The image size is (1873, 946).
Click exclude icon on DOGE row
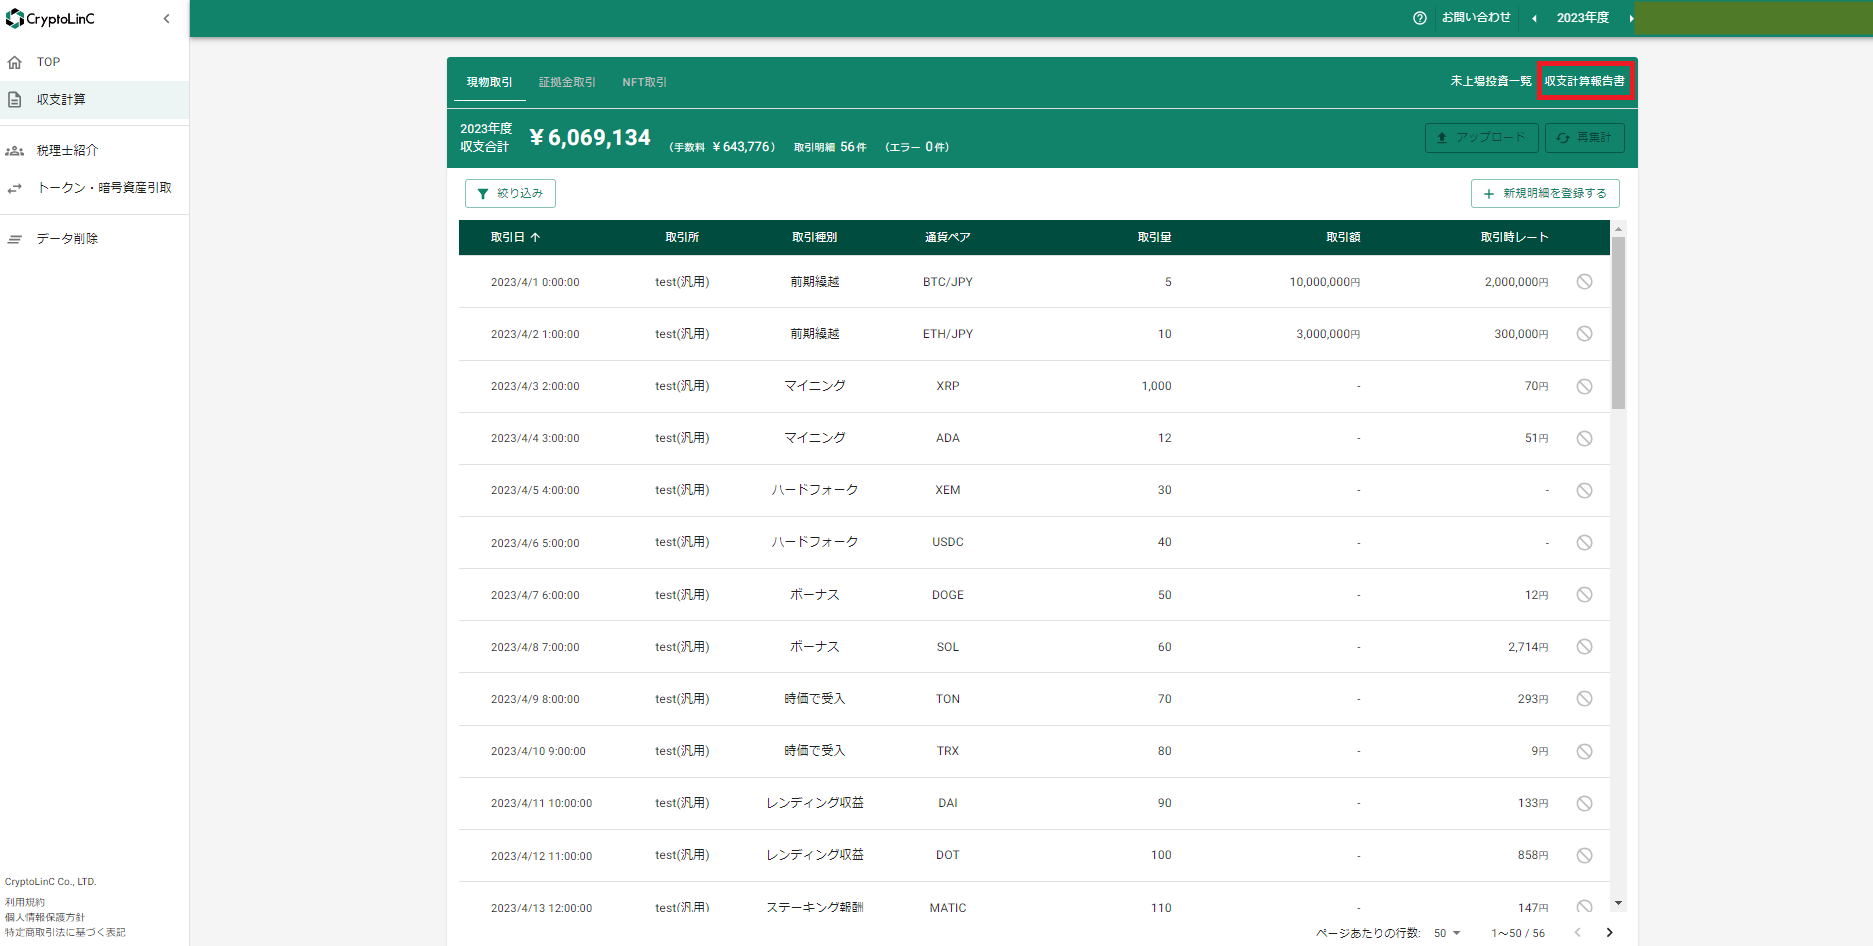click(x=1584, y=595)
